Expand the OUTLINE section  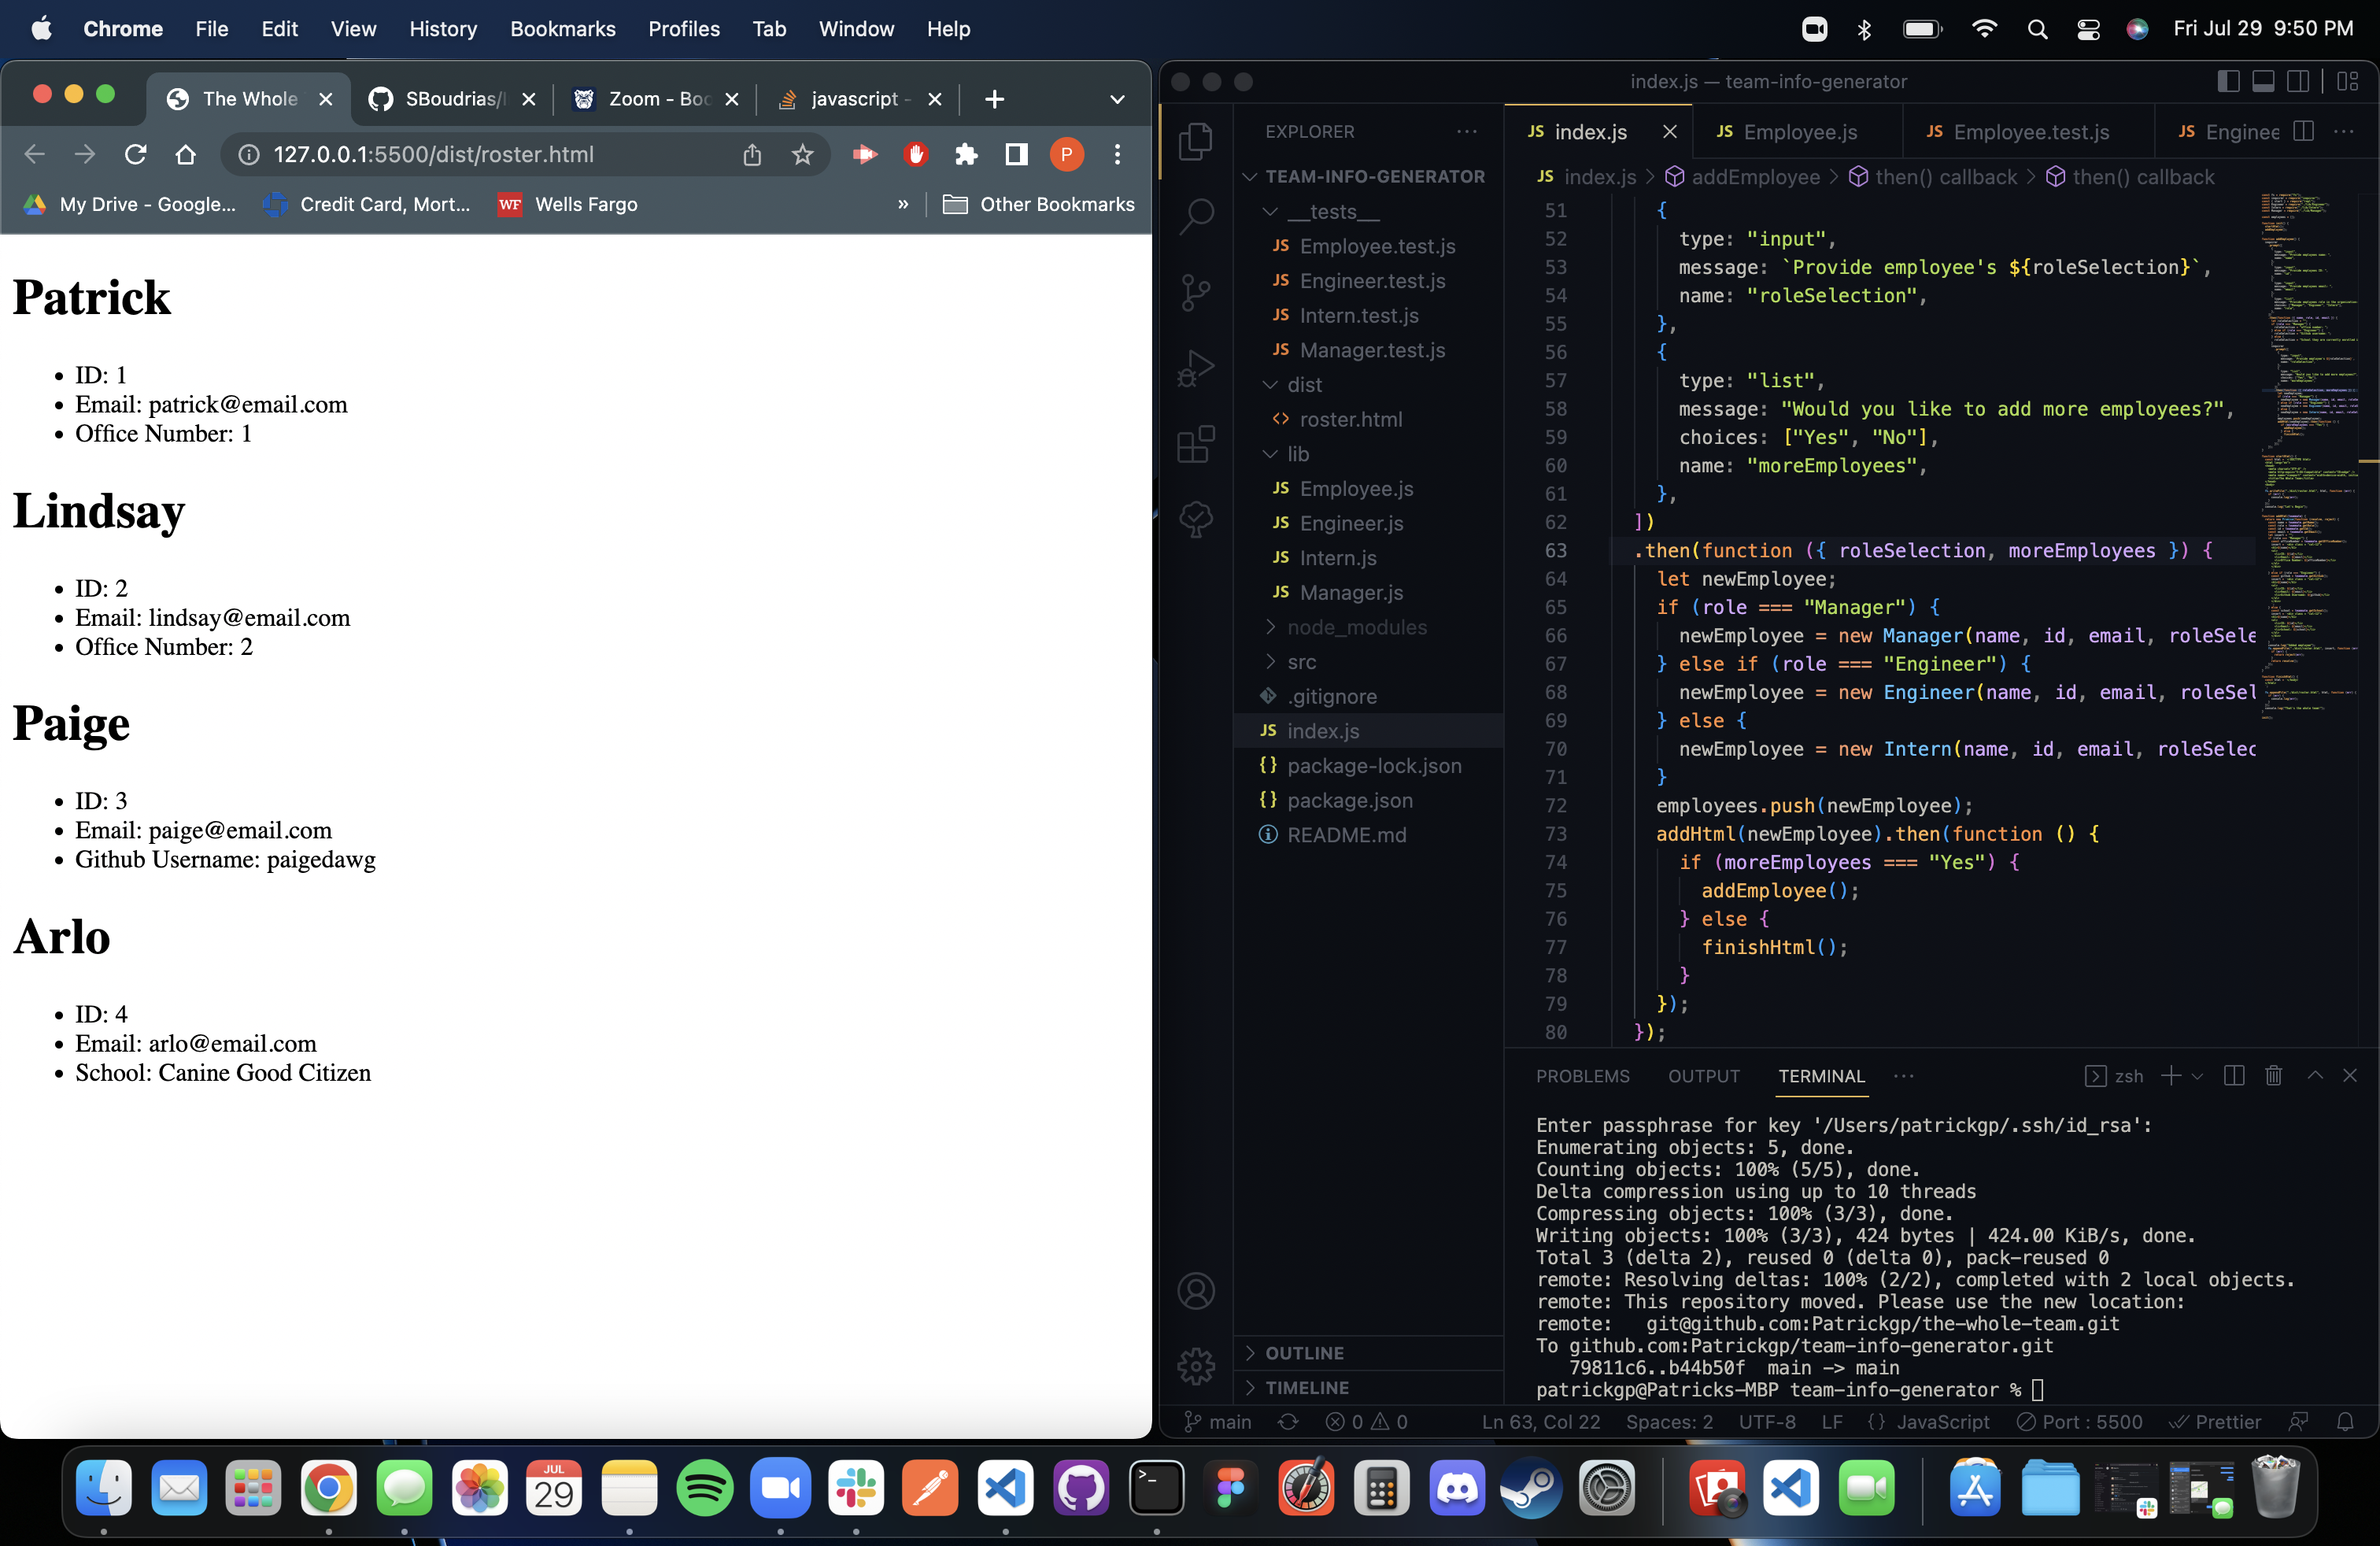click(x=1368, y=1353)
